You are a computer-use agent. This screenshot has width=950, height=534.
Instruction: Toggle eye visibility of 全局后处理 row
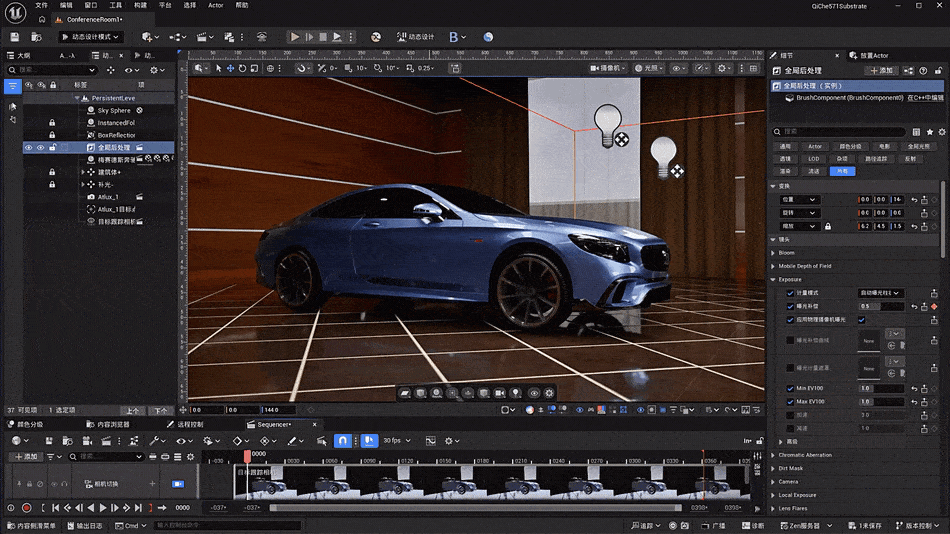(x=28, y=147)
